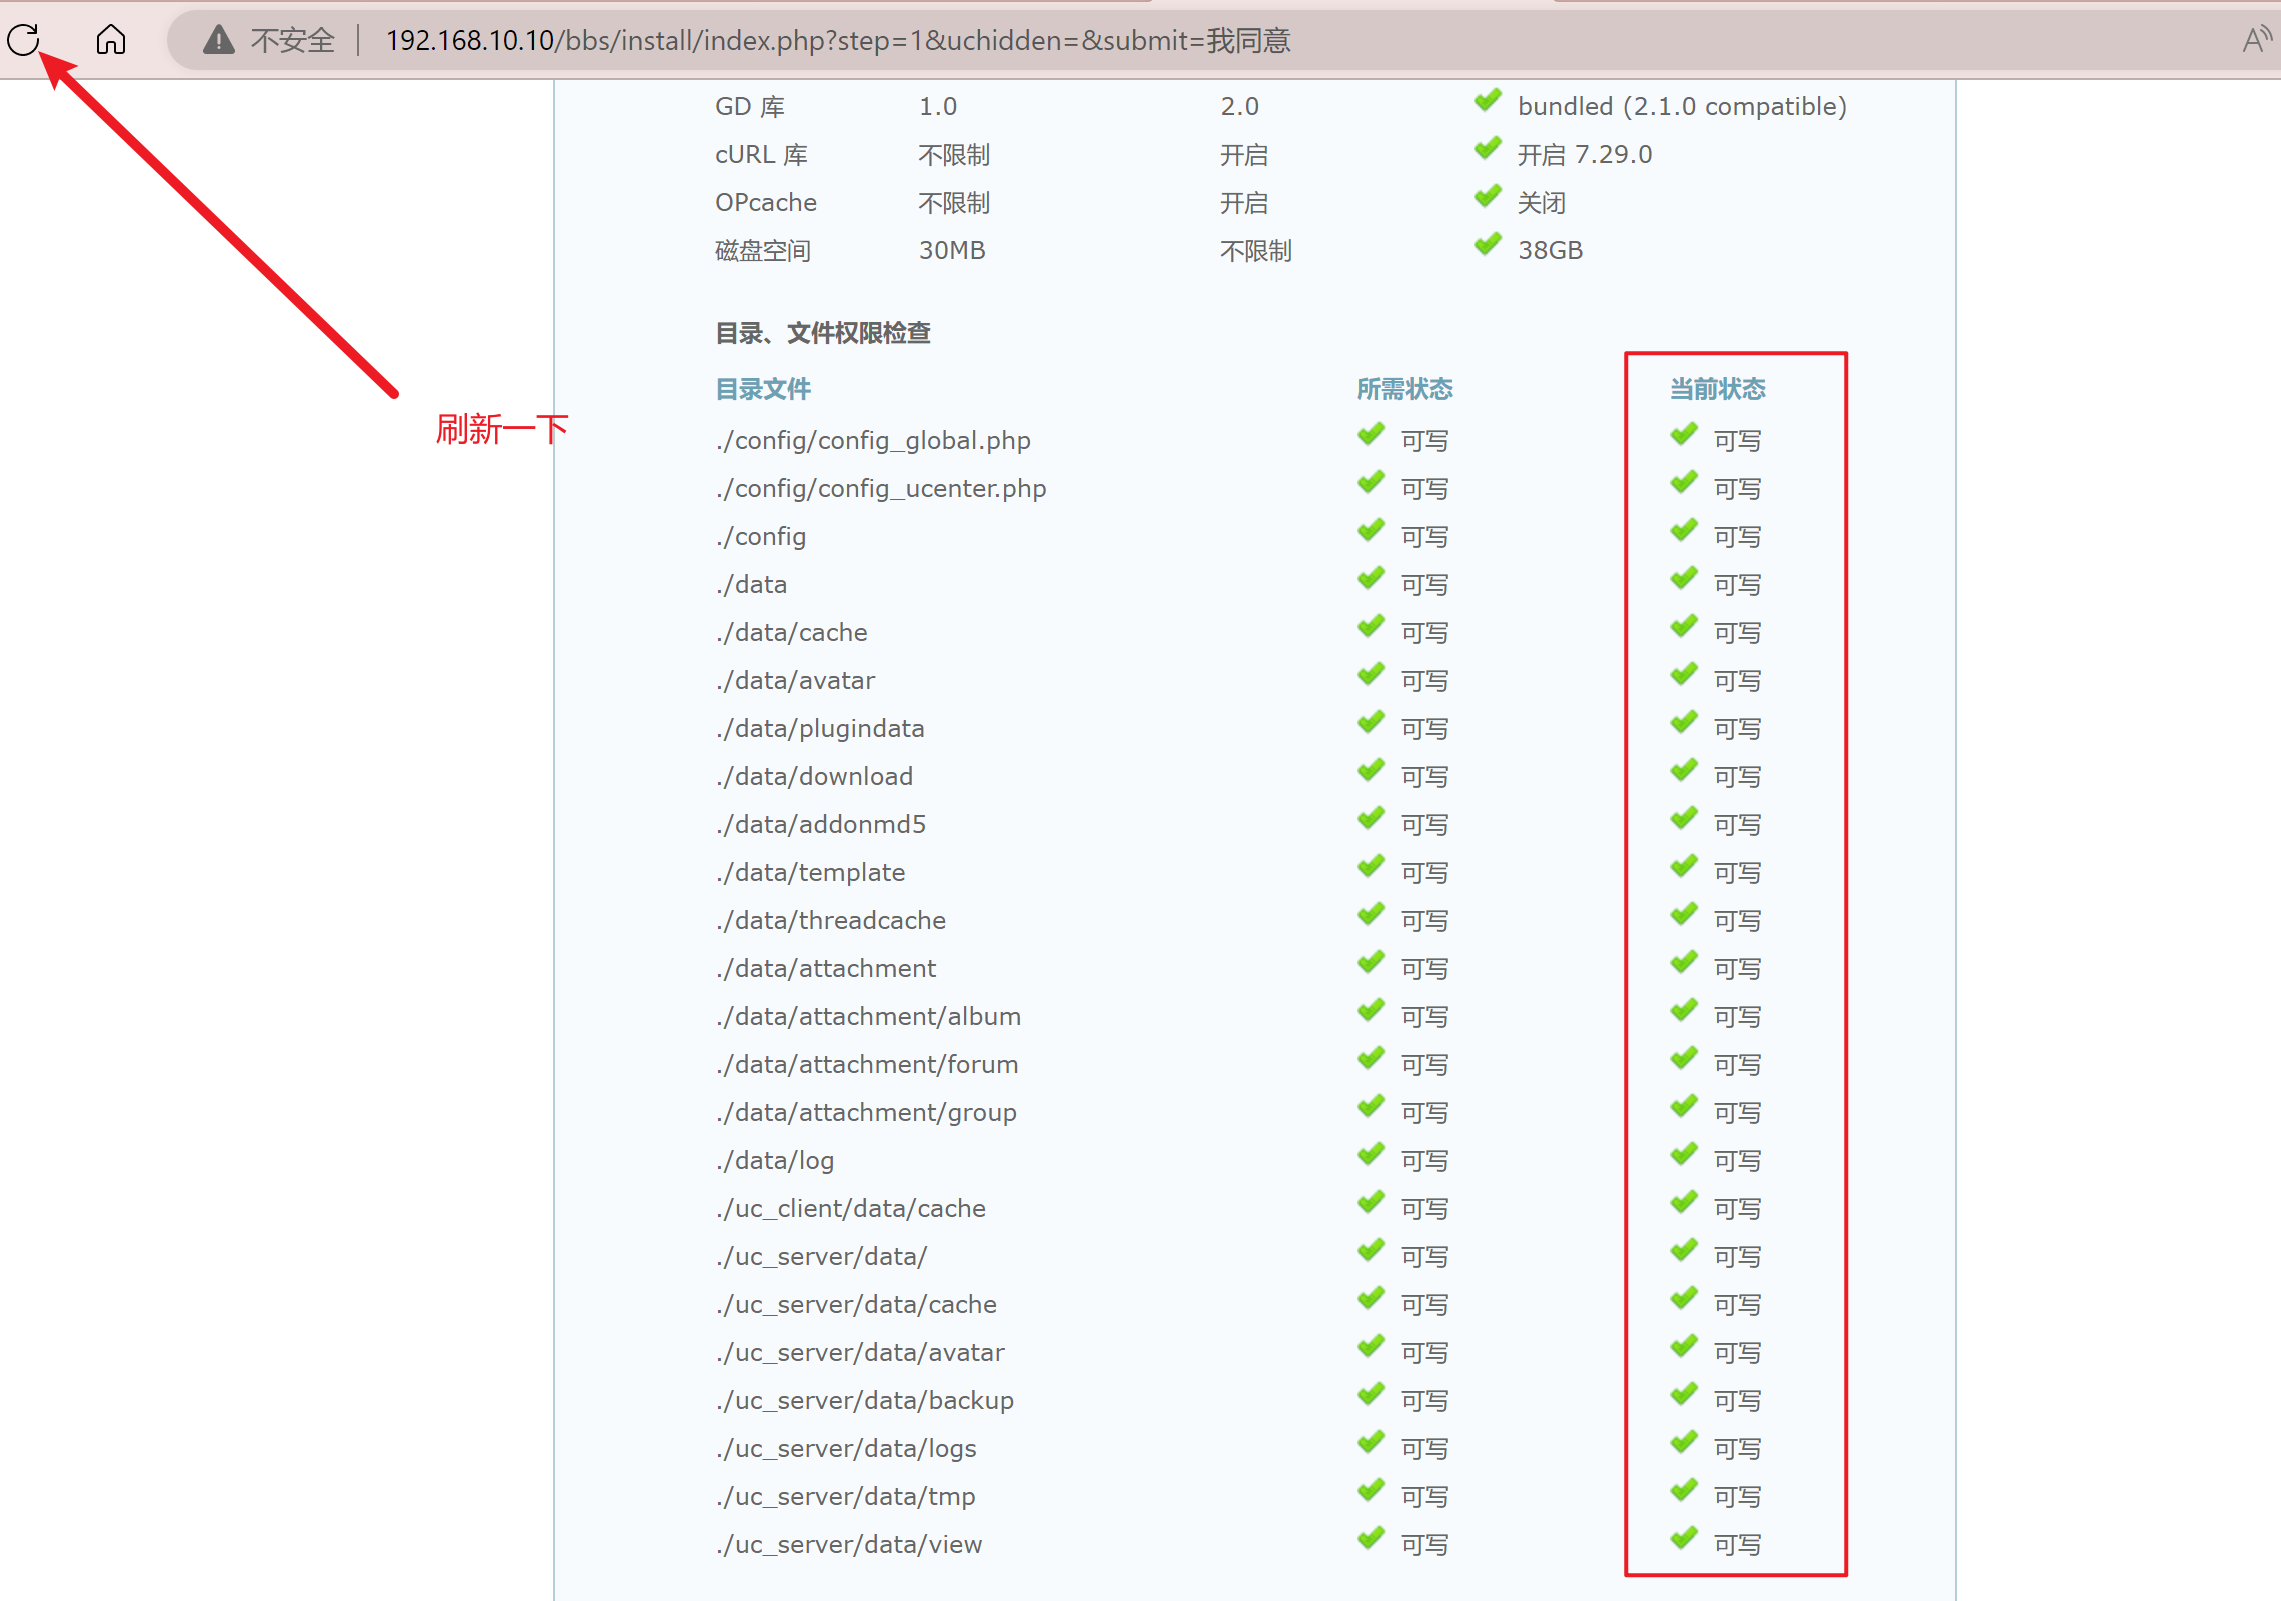This screenshot has height=1601, width=2281.
Task: Click the 磁盘空间 row label
Action: tap(763, 251)
